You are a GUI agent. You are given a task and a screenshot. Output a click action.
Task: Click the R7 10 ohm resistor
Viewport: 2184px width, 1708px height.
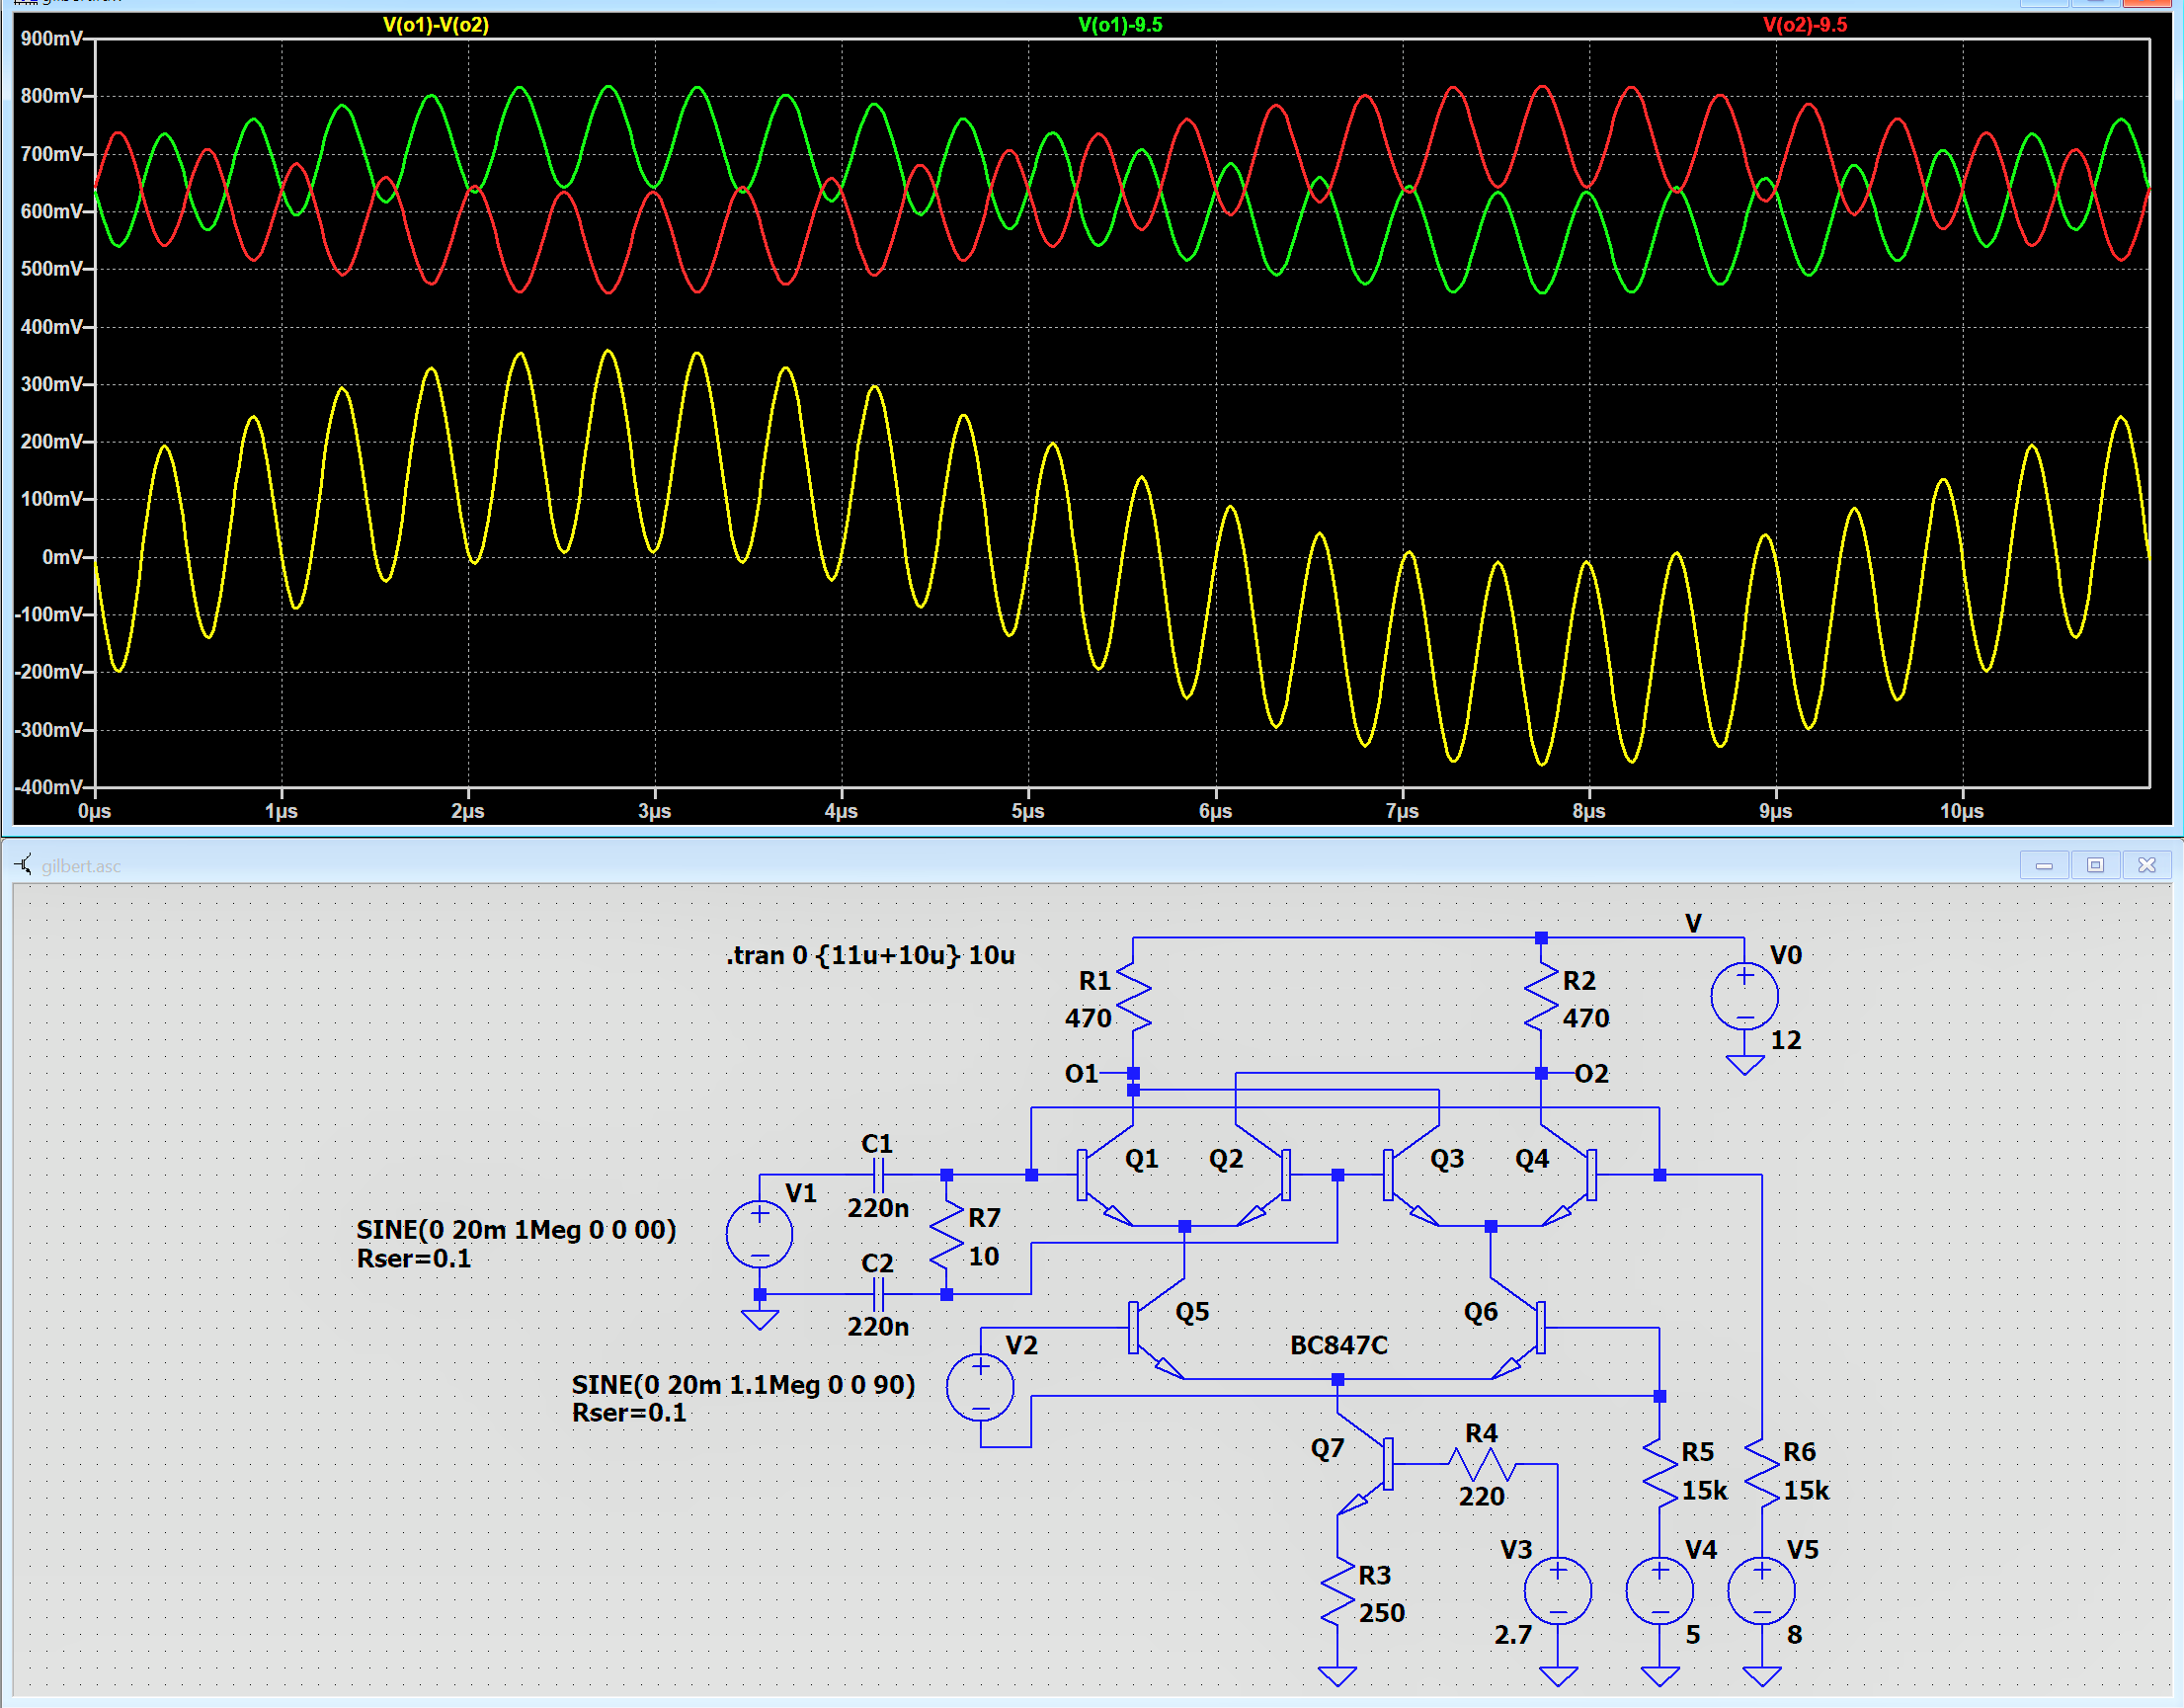click(946, 1236)
